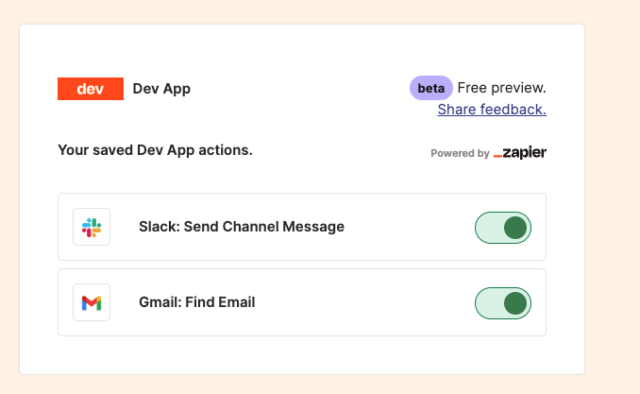Click the orange underscore in the Zapier logo
Screen dimensions: 640x394
point(498,156)
